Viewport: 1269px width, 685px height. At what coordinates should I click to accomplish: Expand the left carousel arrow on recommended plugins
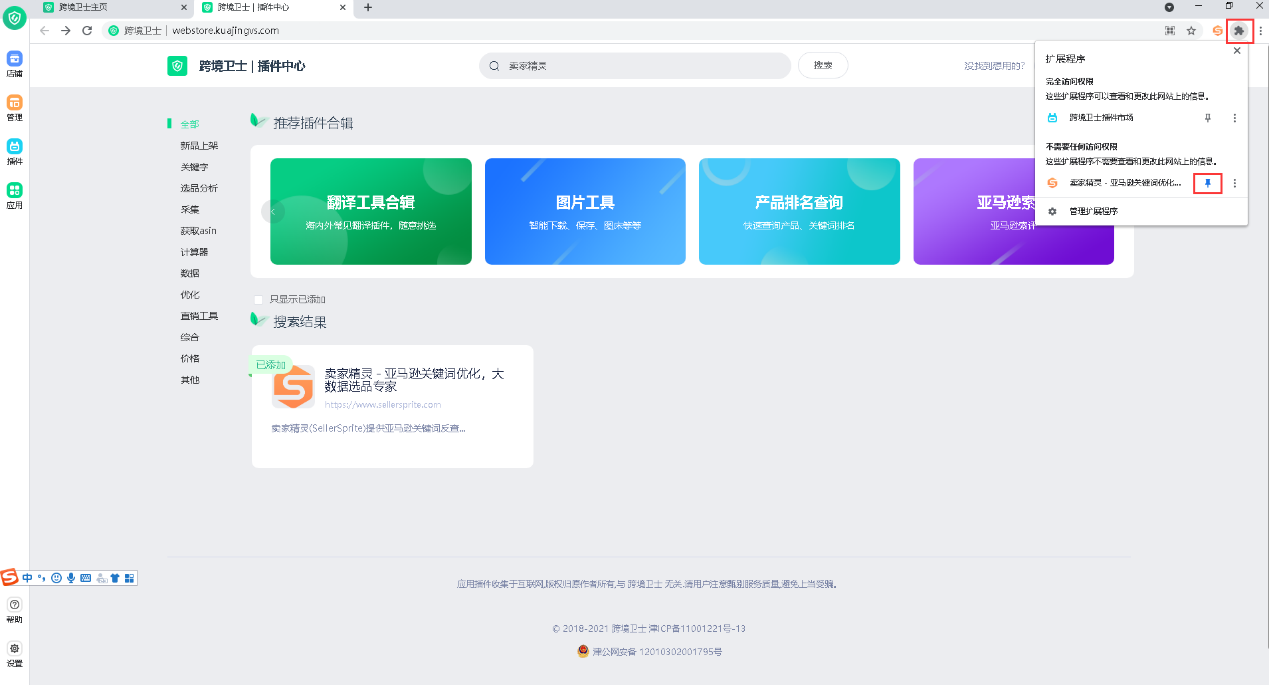[x=271, y=212]
